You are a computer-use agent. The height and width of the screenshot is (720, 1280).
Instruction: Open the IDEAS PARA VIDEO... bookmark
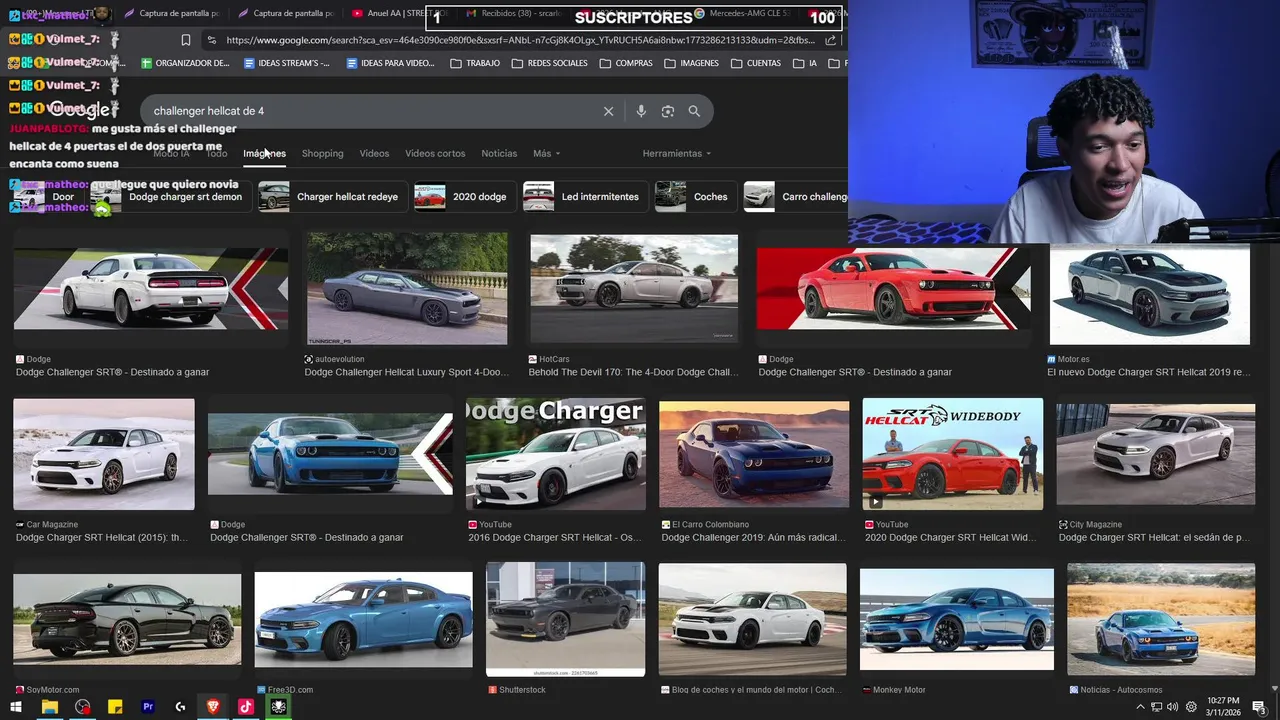pyautogui.click(x=390, y=63)
